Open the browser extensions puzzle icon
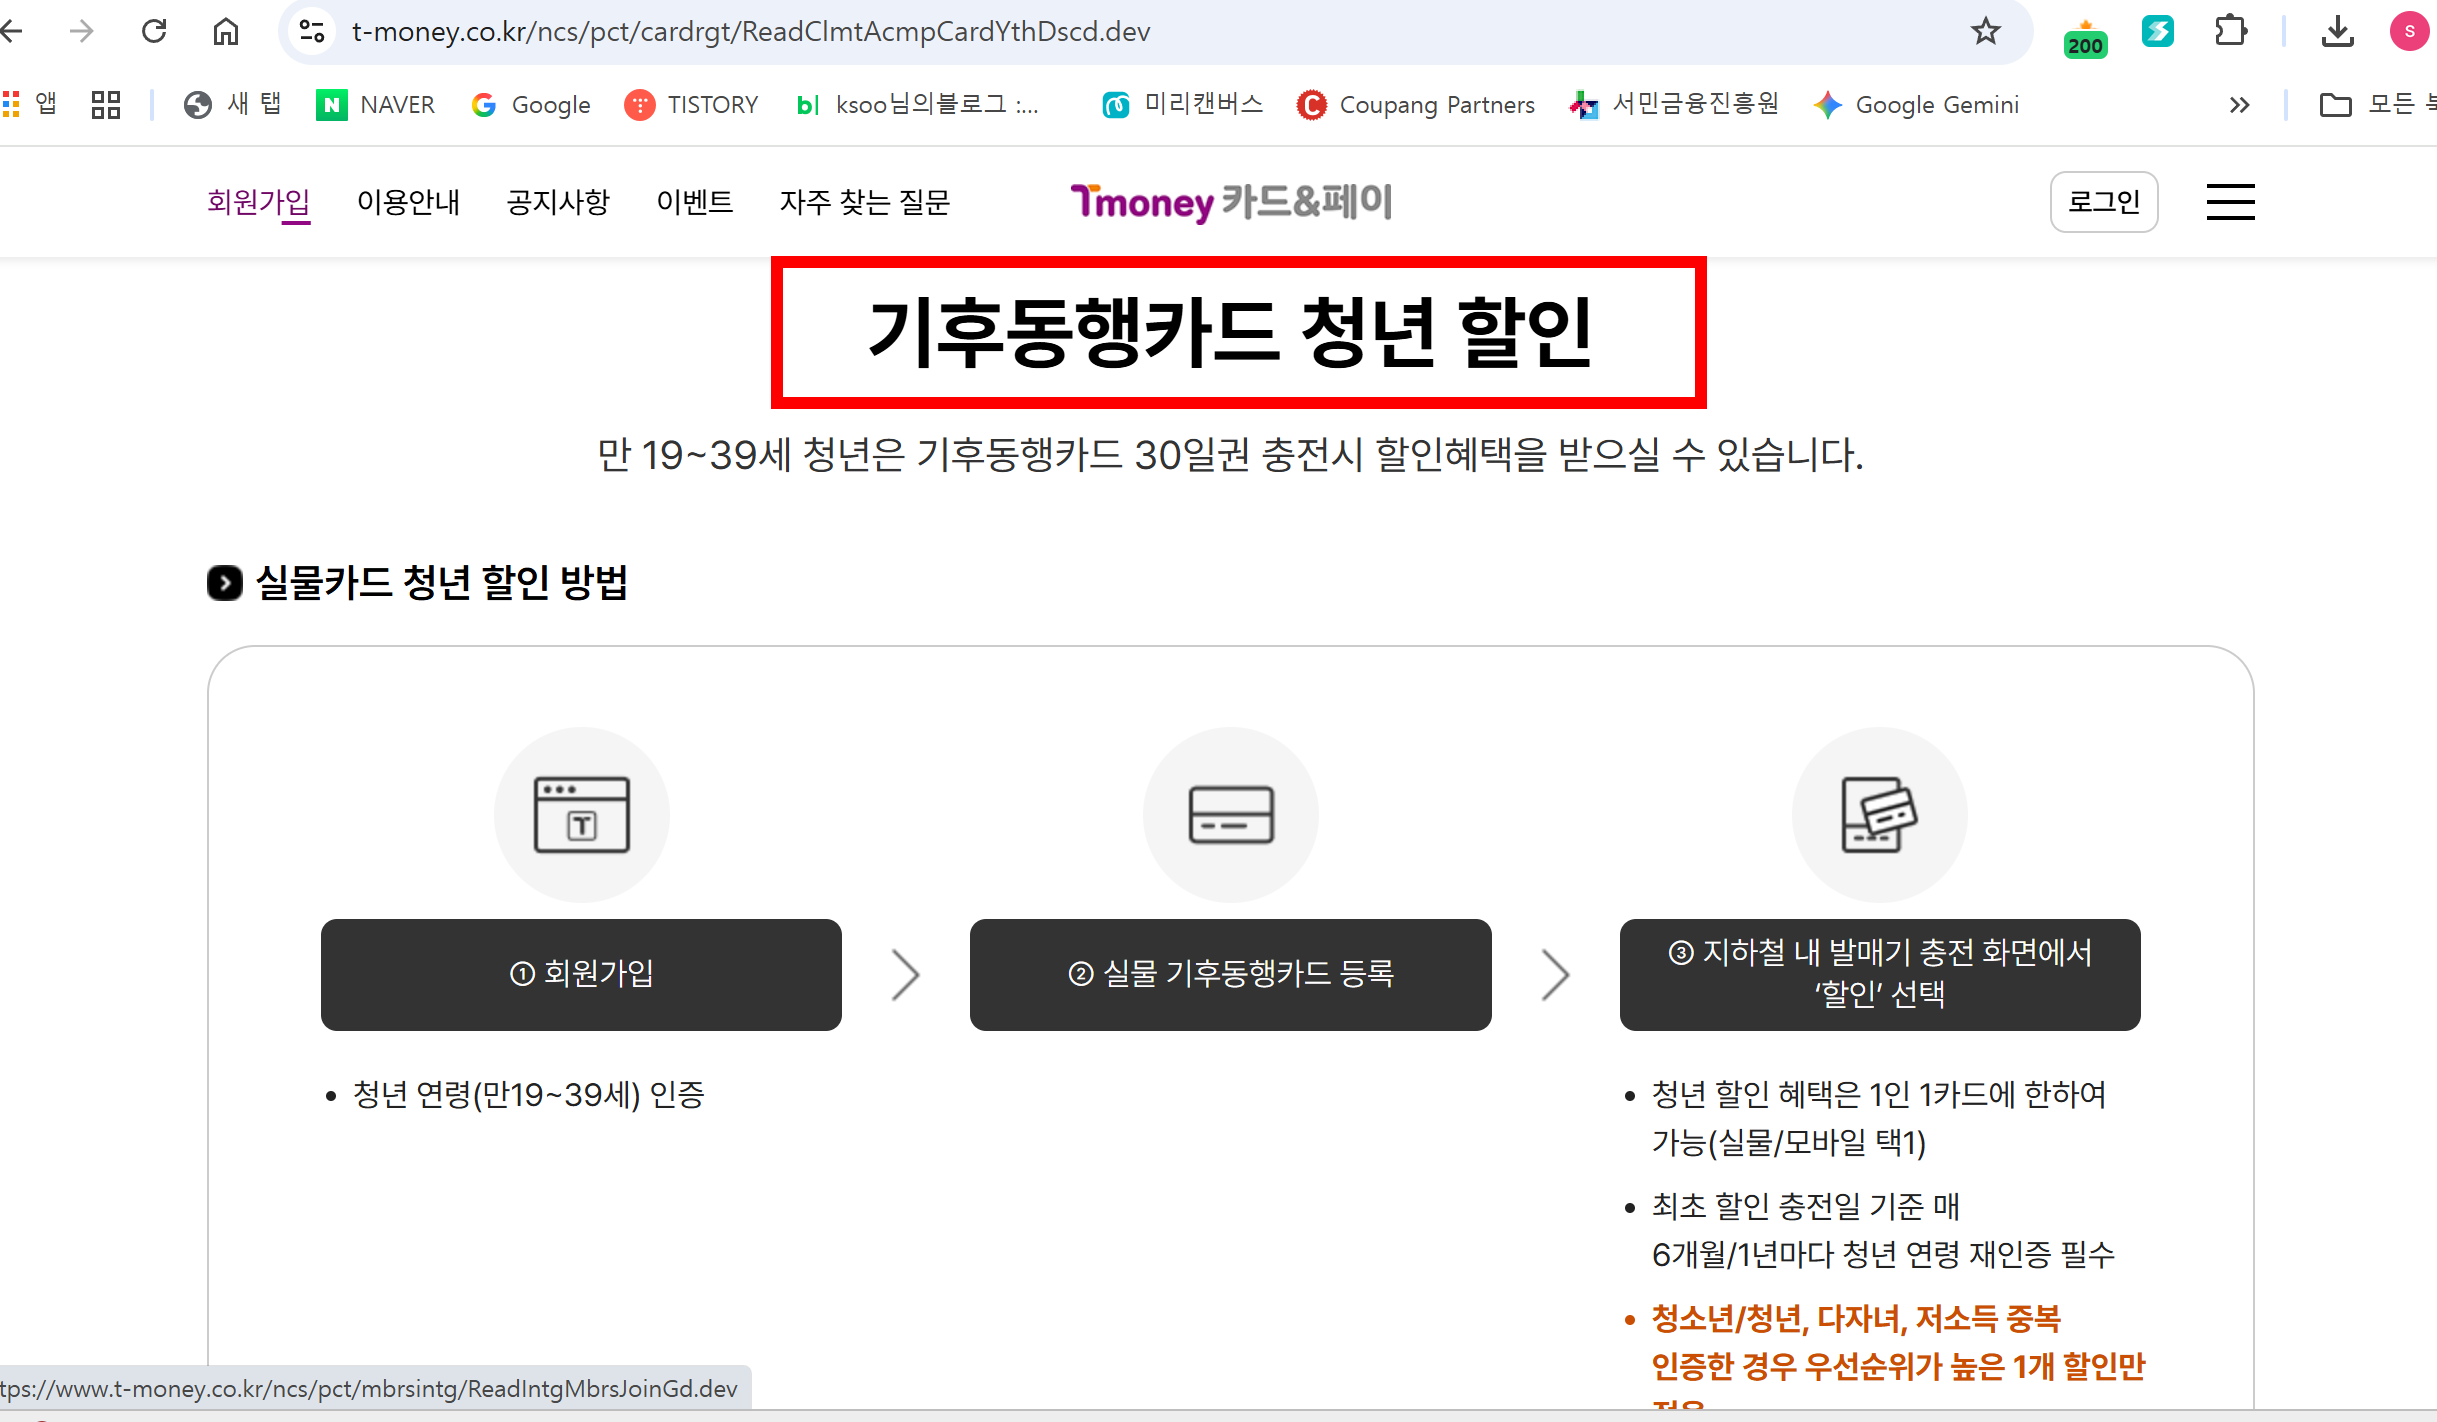 pos(2230,31)
